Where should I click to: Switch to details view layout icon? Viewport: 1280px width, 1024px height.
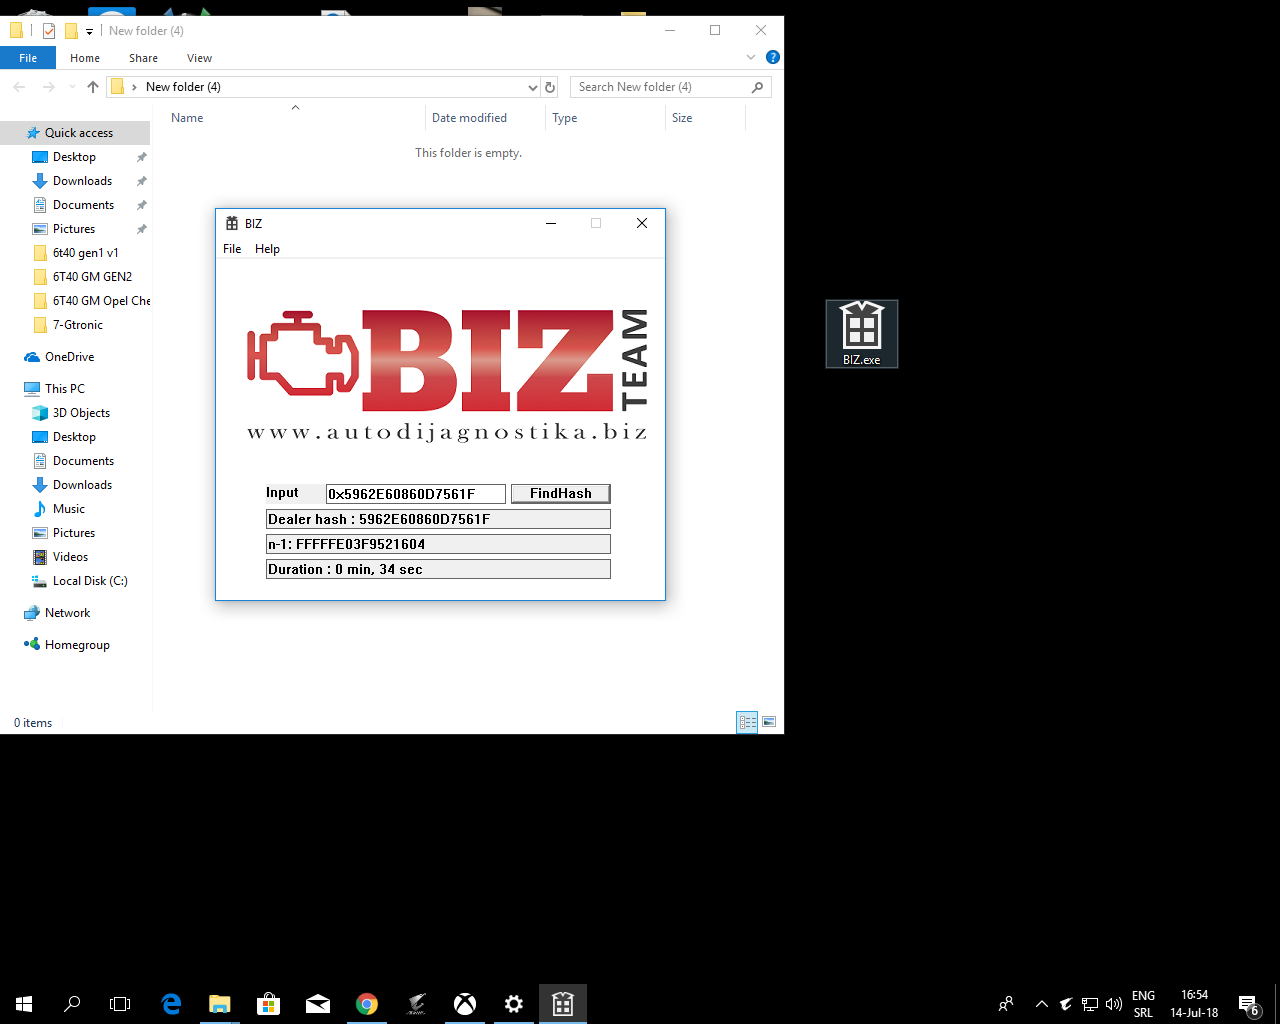click(x=747, y=722)
